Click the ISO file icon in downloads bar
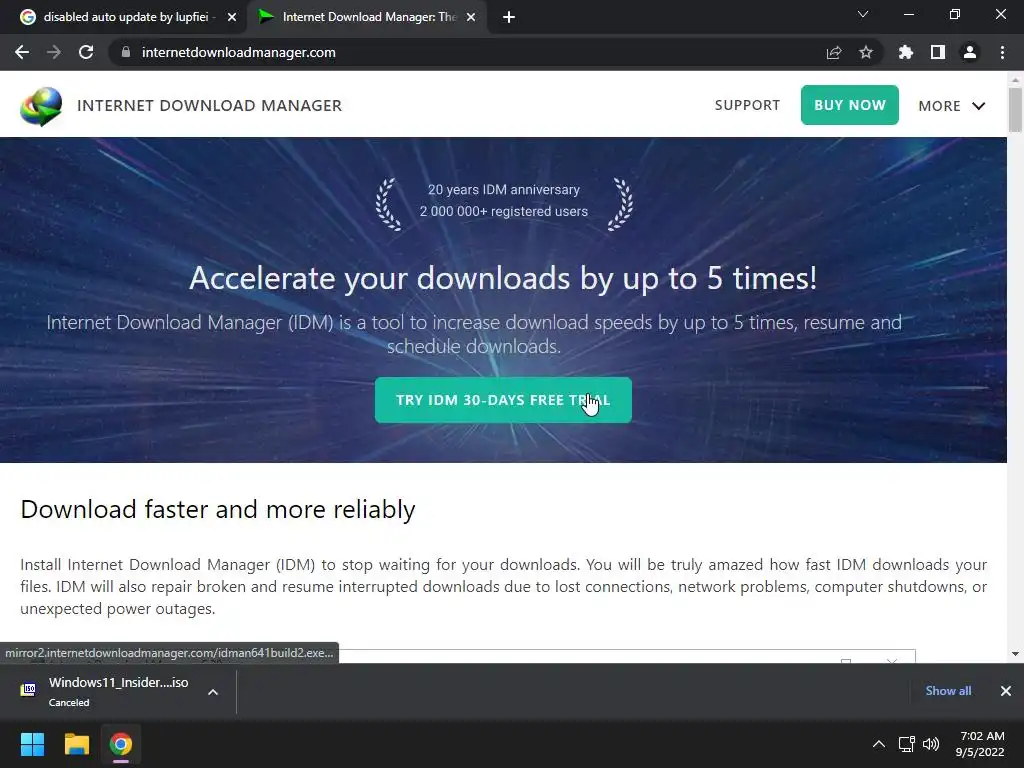Viewport: 1024px width, 768px height. (x=28, y=690)
